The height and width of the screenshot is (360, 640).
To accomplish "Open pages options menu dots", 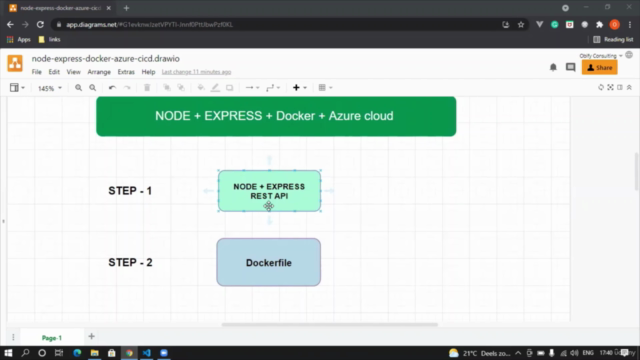I will [13, 337].
